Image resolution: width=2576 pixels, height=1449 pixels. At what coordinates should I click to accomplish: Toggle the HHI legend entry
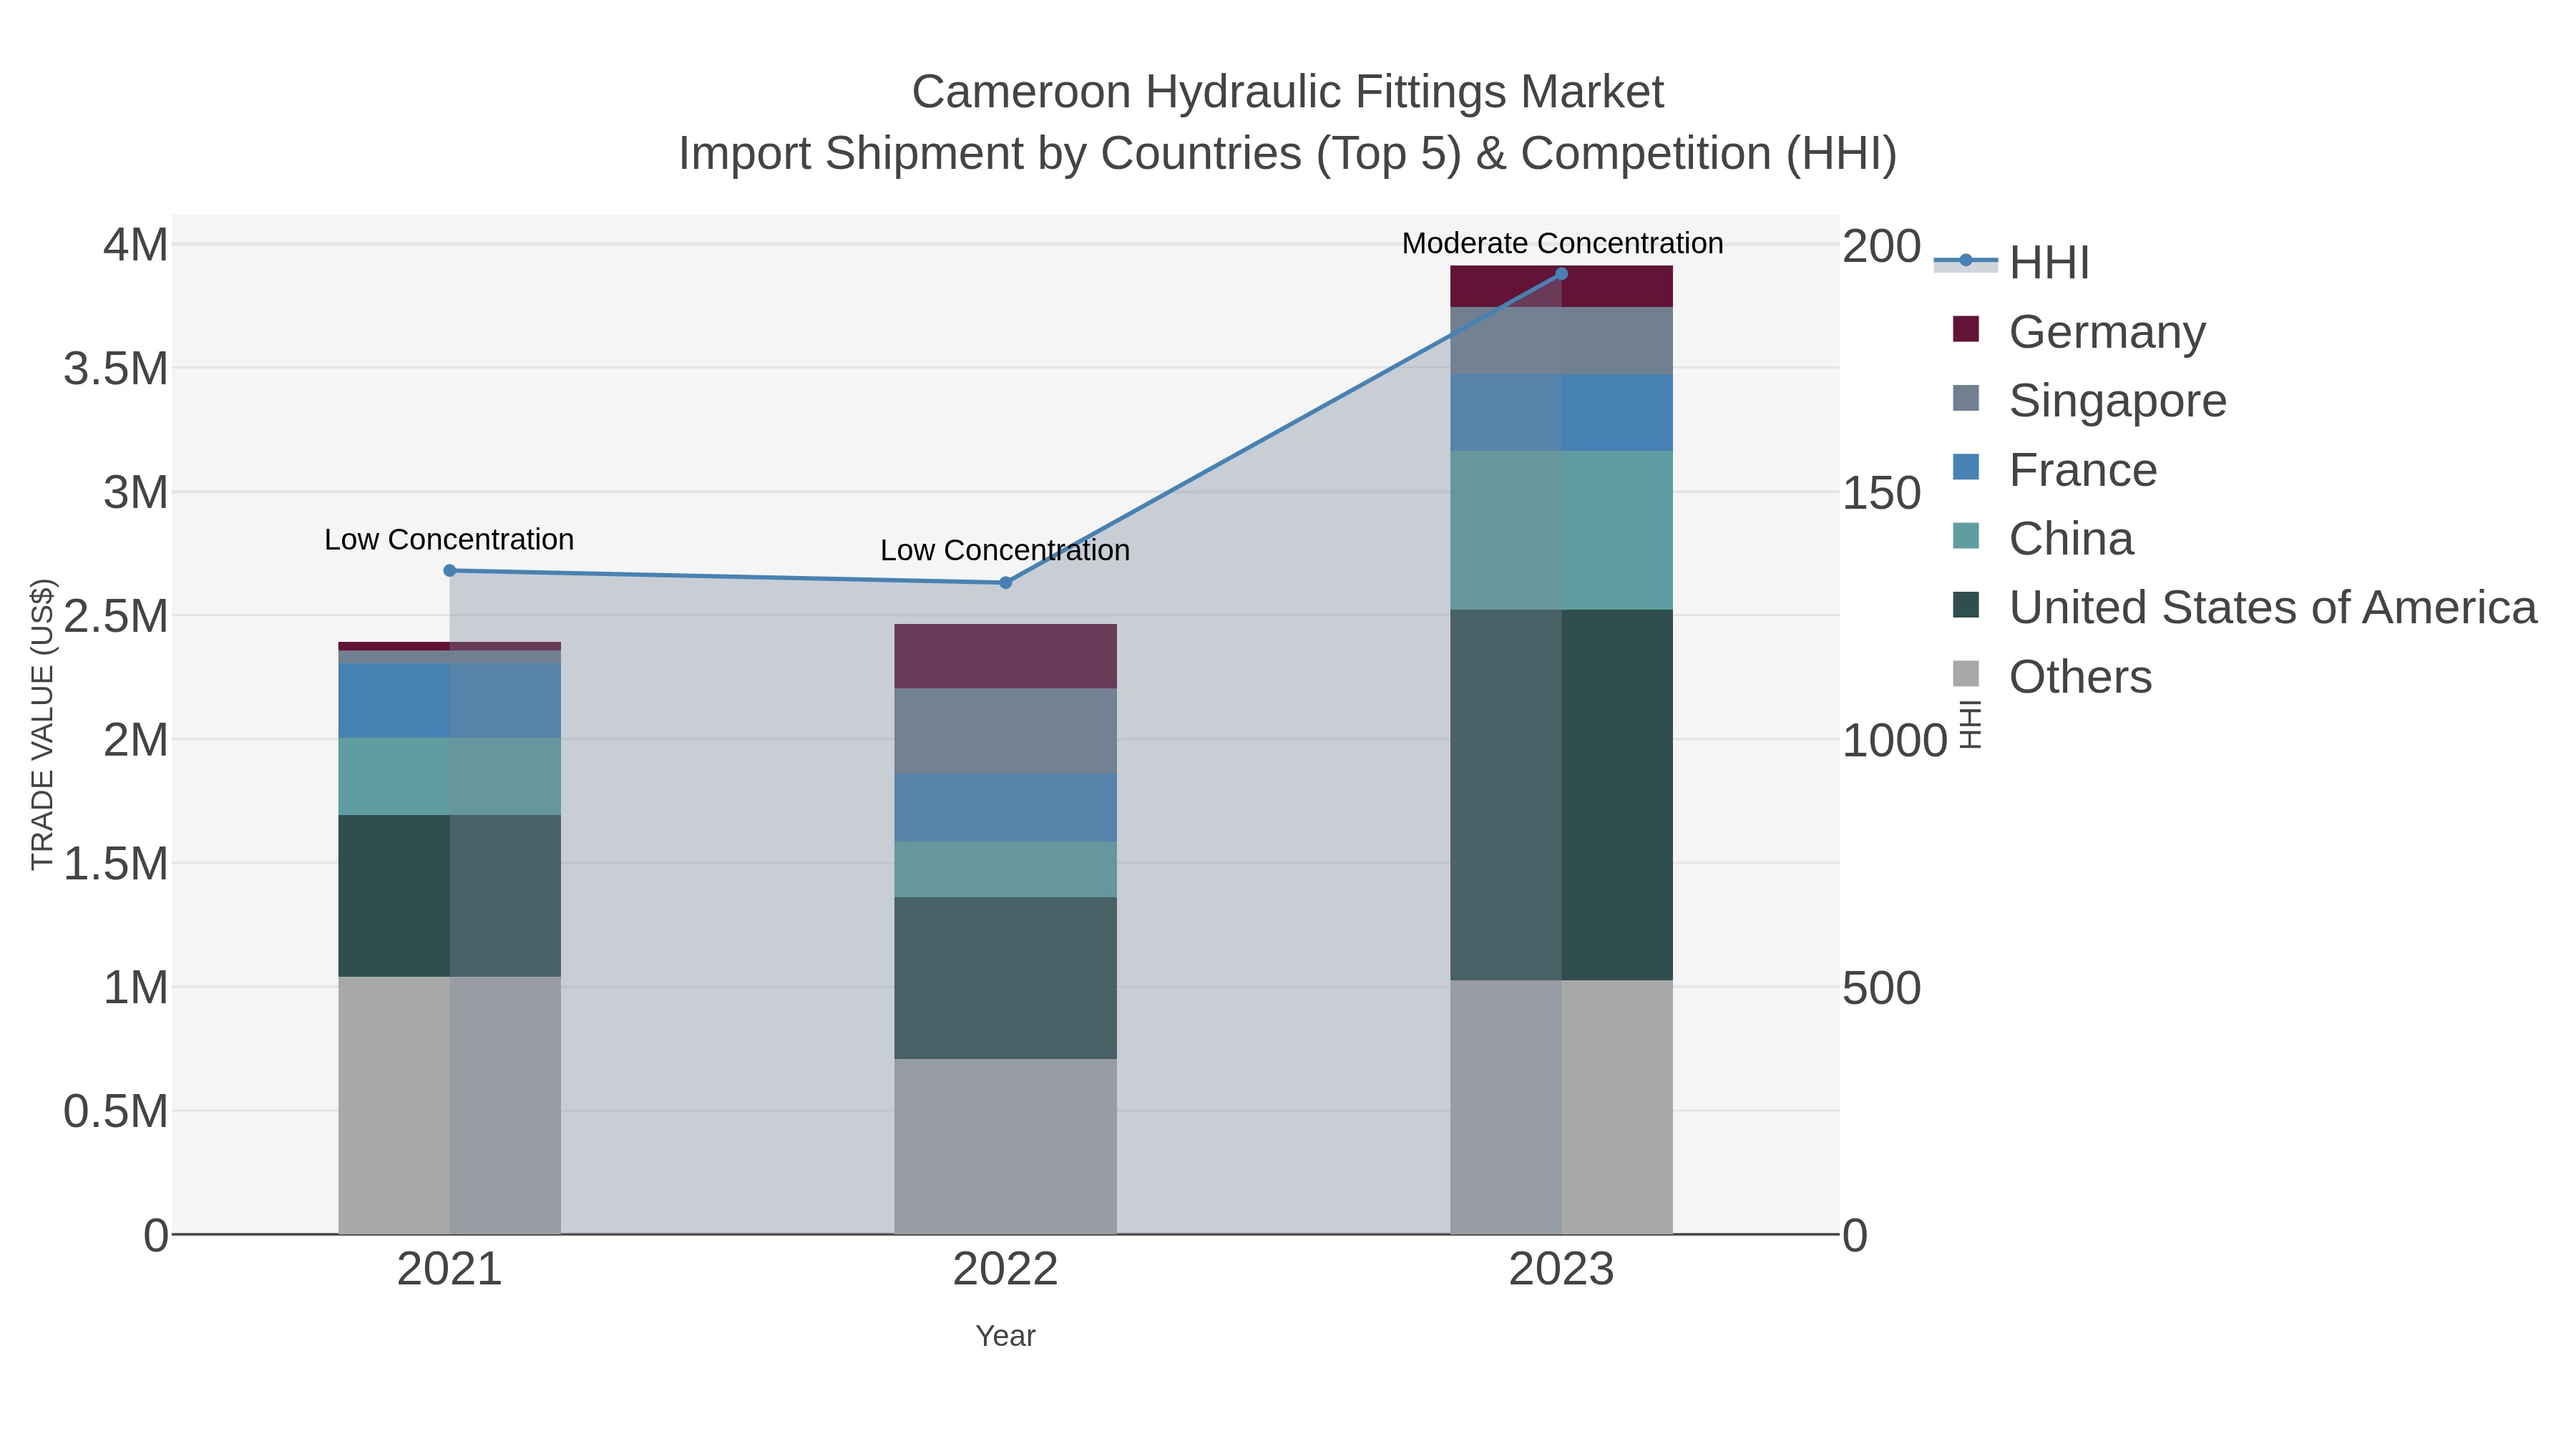(2011, 262)
